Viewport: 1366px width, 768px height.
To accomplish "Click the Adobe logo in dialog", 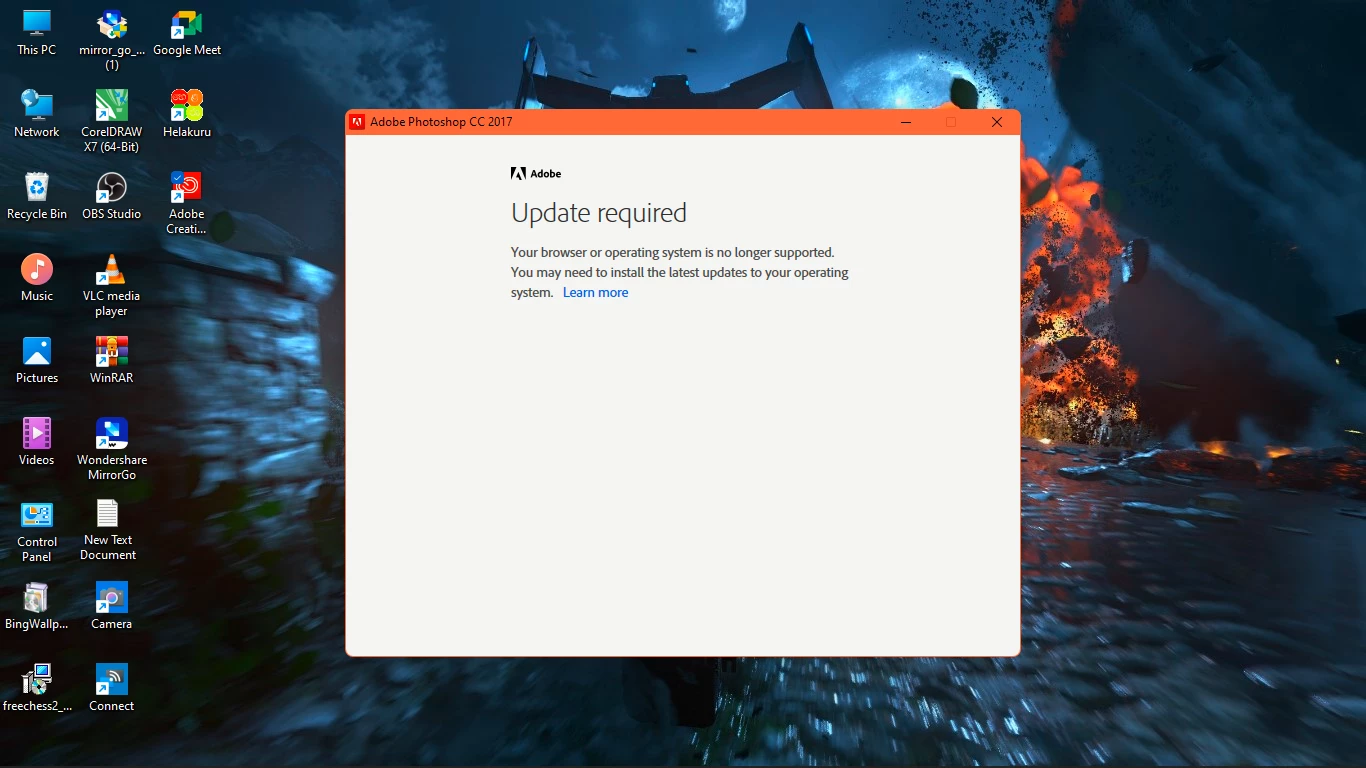I will (536, 173).
